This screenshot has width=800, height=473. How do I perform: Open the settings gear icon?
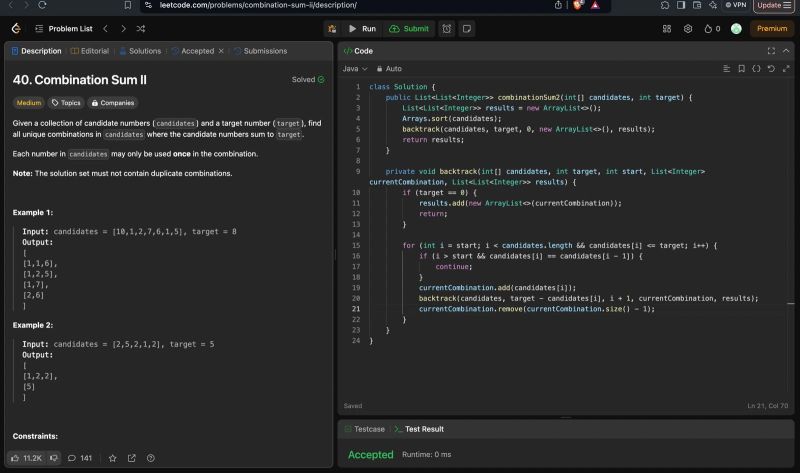pos(687,29)
